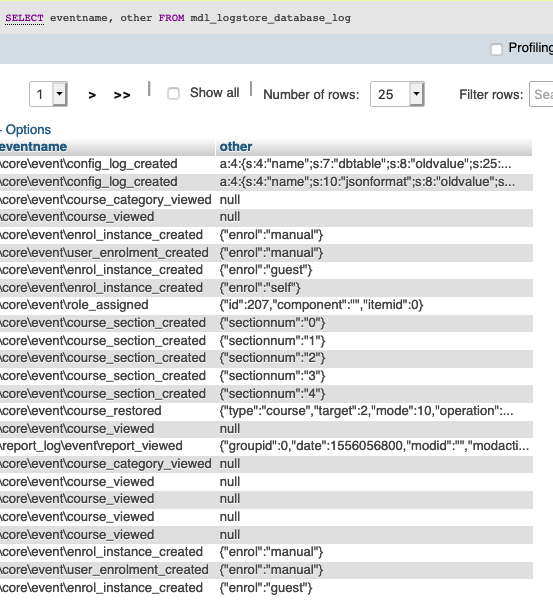Open the page number dropdown
Image resolution: width=553 pixels, height=605 pixels.
coord(49,94)
